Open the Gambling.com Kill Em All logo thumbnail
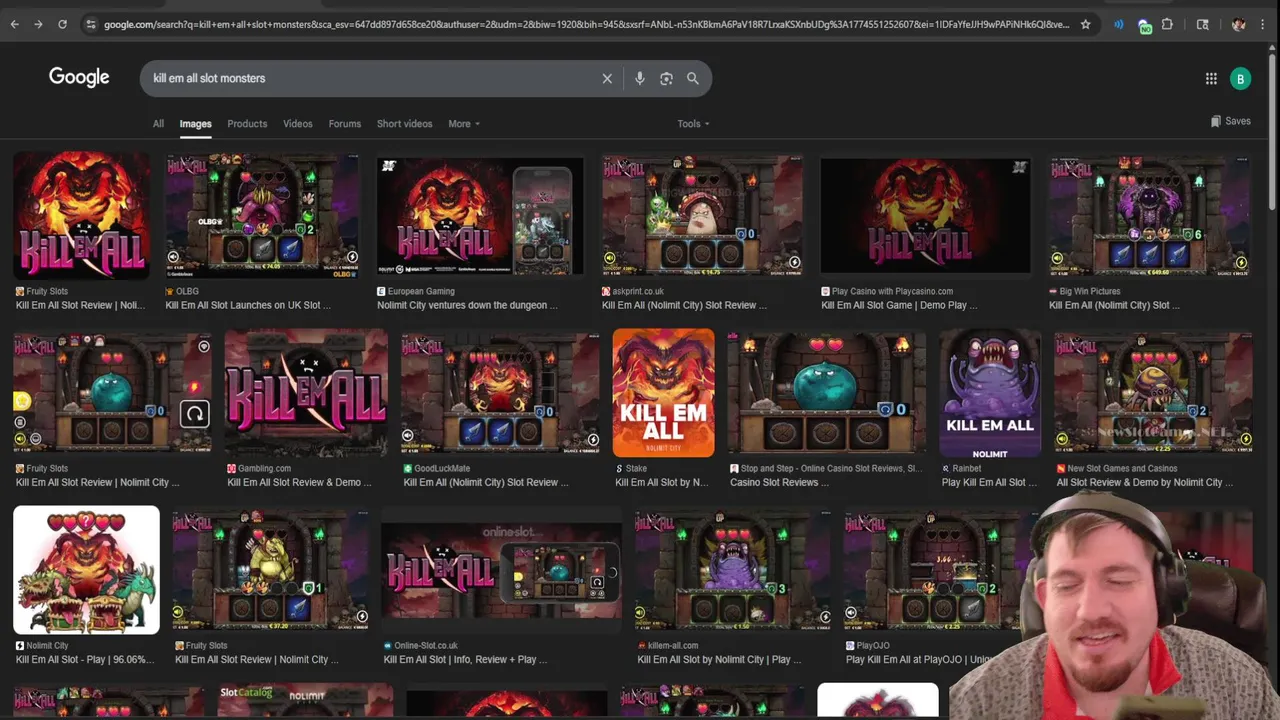The width and height of the screenshot is (1280, 720). (306, 393)
